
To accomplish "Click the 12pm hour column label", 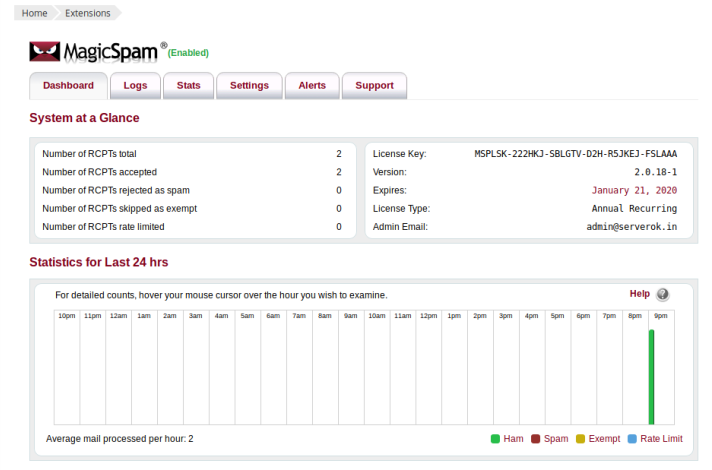I will click(x=429, y=316).
